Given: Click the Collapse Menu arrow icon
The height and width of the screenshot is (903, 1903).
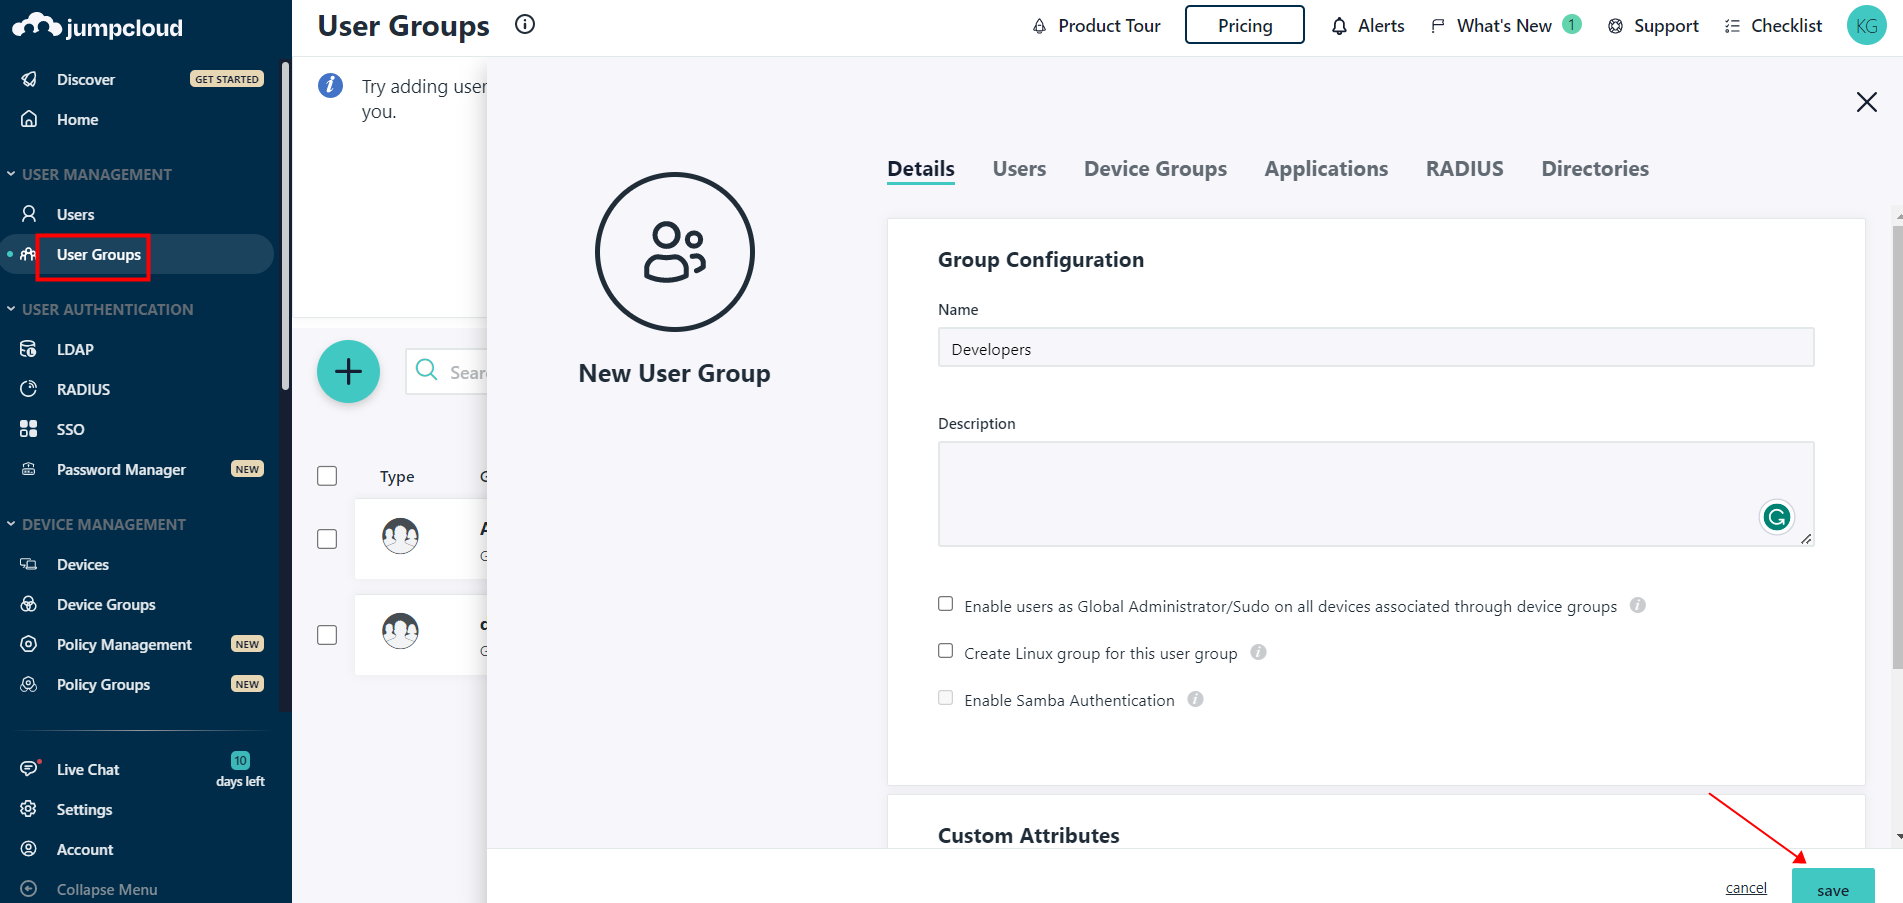Looking at the screenshot, I should click(x=29, y=889).
